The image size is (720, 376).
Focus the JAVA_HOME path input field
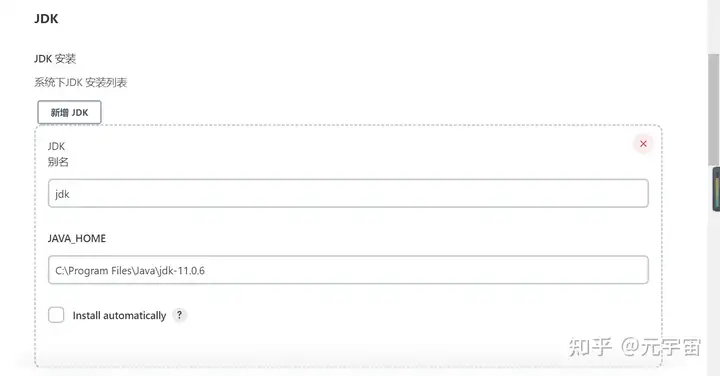click(348, 270)
